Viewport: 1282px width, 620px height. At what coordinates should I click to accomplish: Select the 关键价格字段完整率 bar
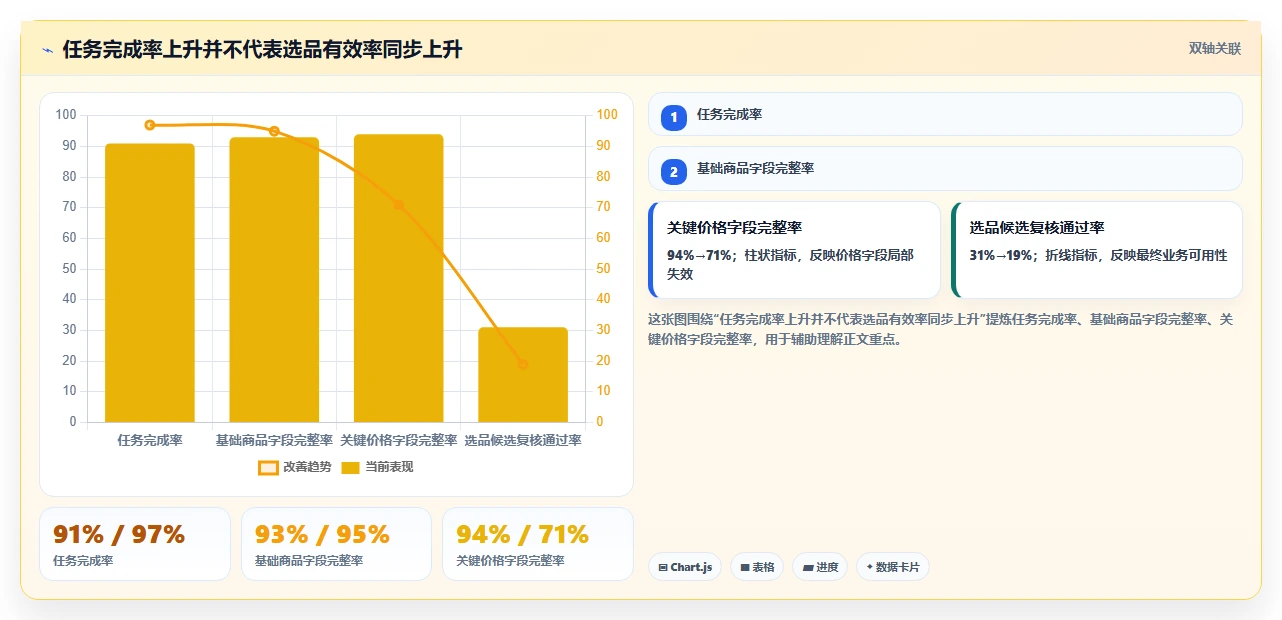(x=398, y=278)
